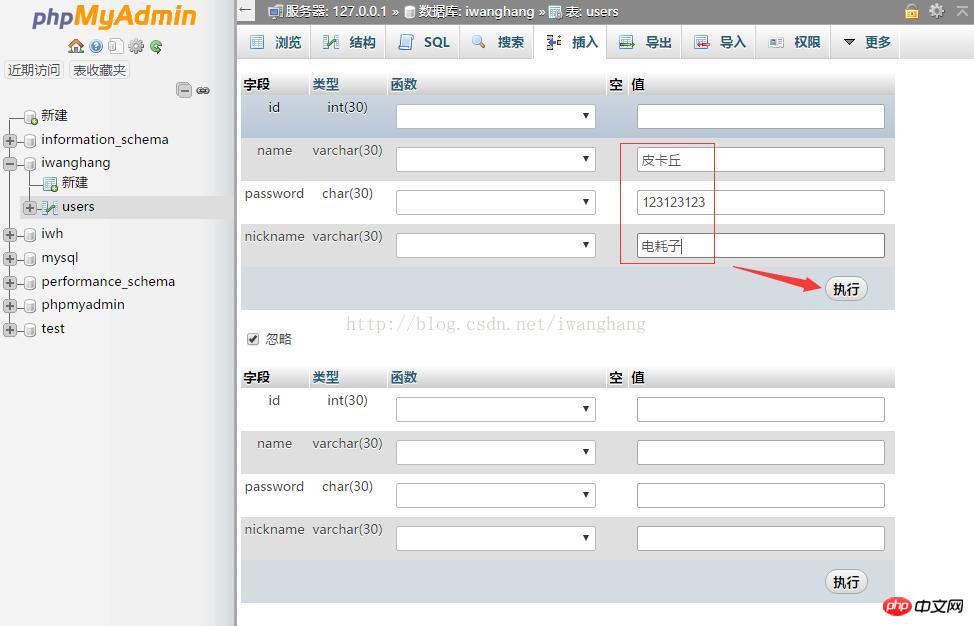Screen dimensions: 974x626
Task: Expand the users table node
Action: click(29, 208)
